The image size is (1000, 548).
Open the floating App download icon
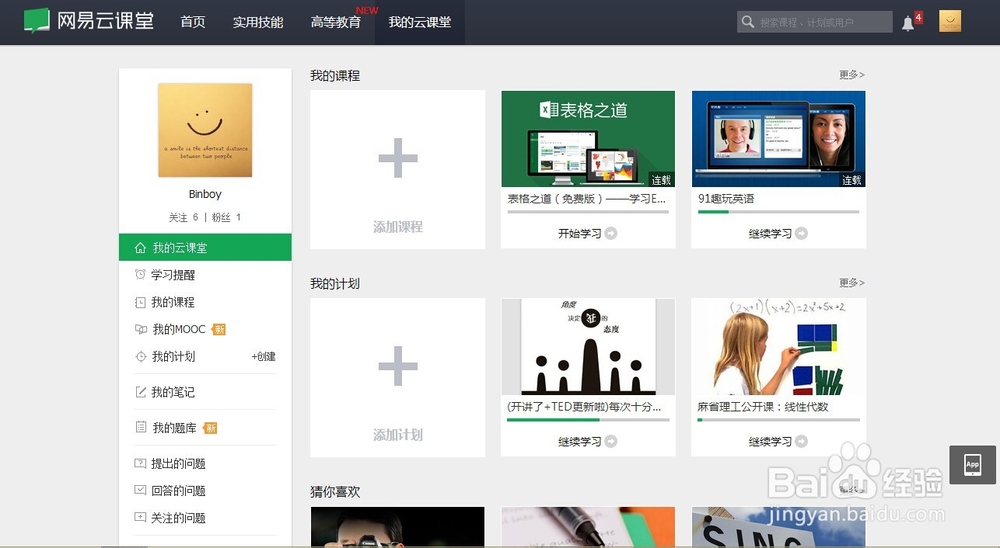(x=973, y=464)
